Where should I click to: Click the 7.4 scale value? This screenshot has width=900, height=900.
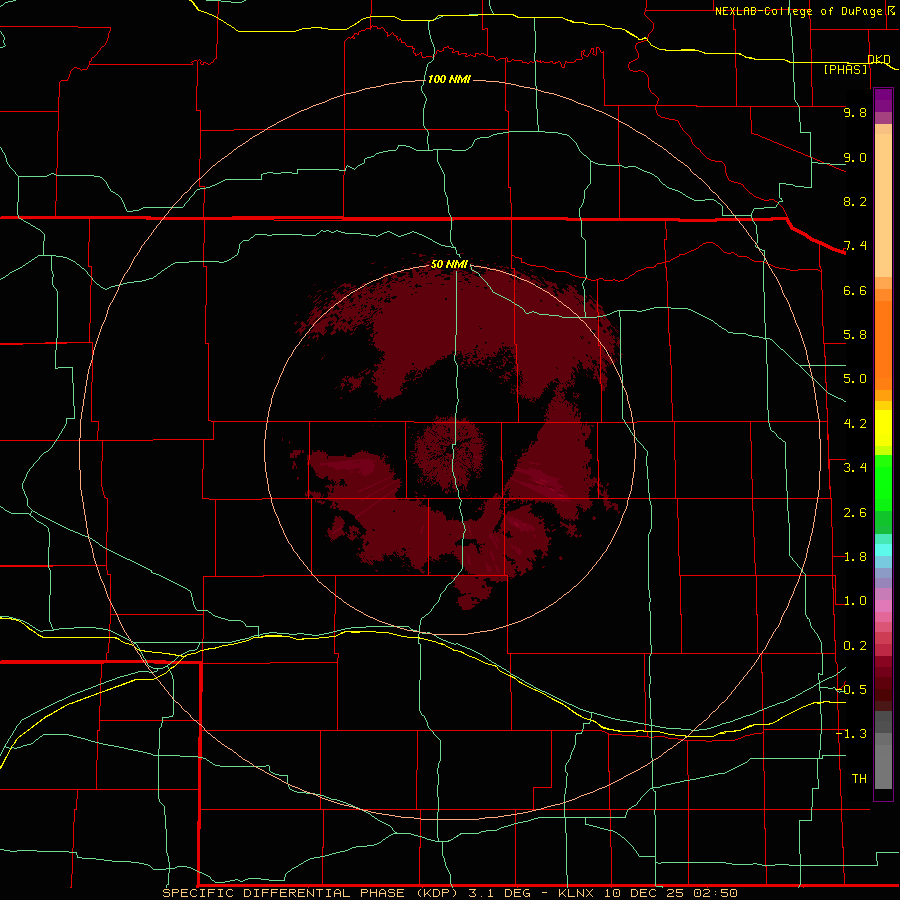coord(855,246)
